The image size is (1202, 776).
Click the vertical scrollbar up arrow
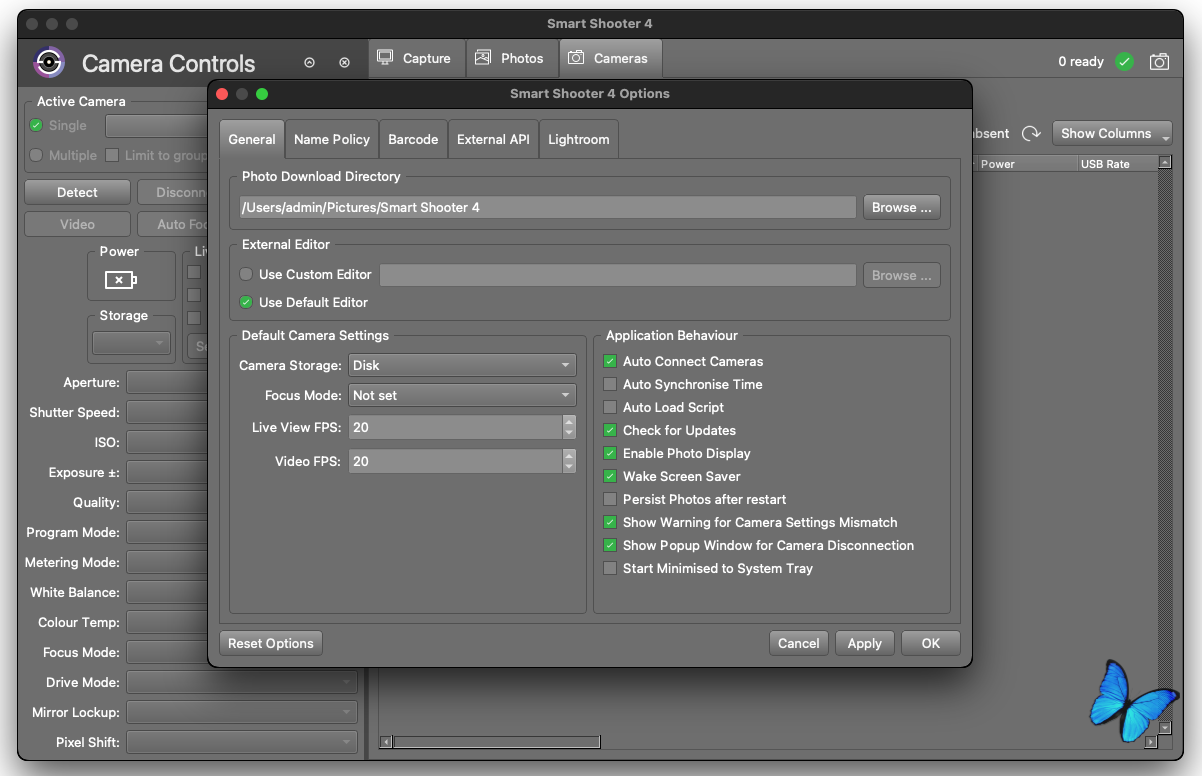point(1165,162)
